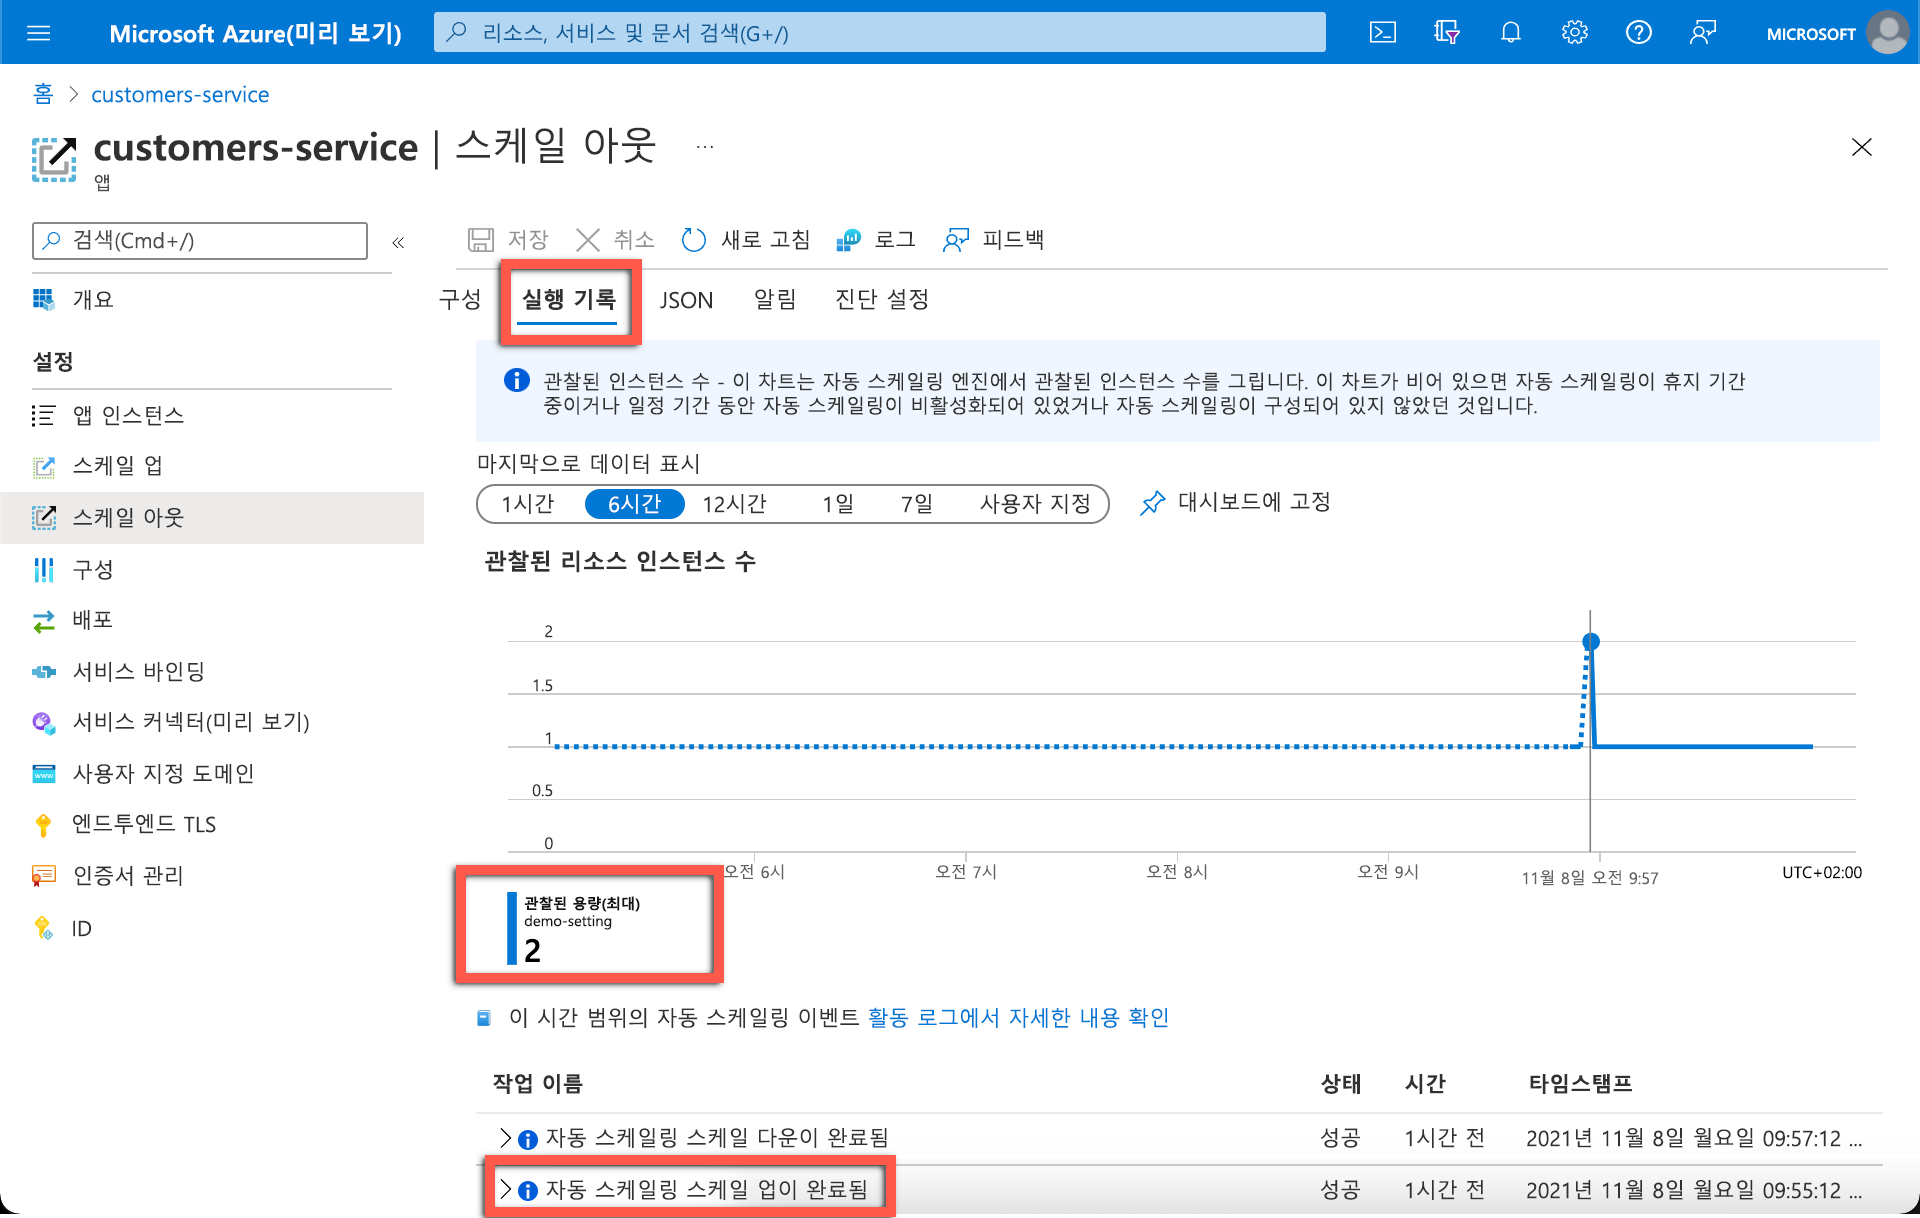
Task: Click inside the 검색(Cmd+/) search field
Action: point(200,240)
